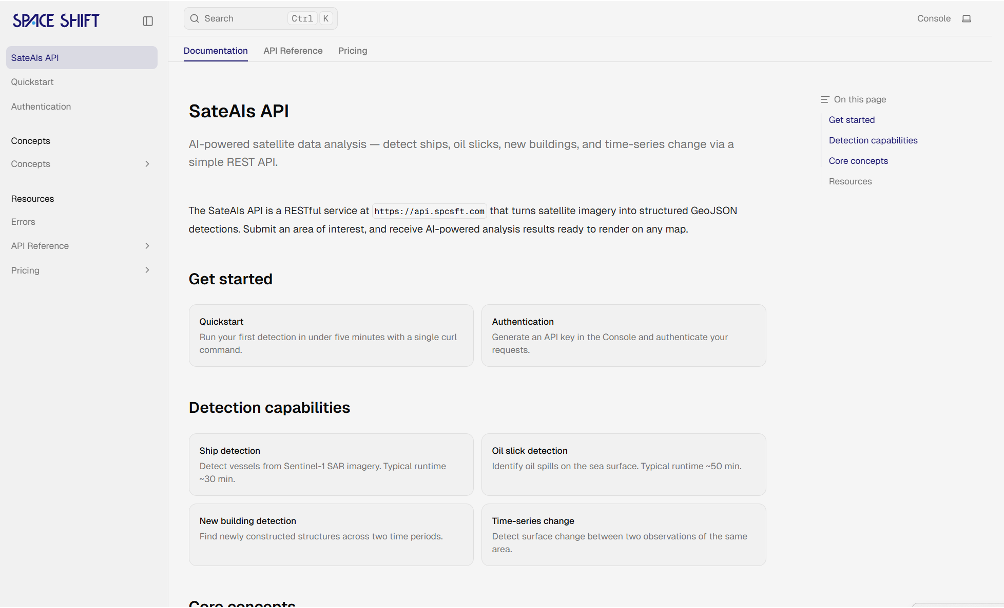Viewport: 1004px width, 608px height.
Task: Open the Errors sidebar page
Action: click(x=23, y=222)
